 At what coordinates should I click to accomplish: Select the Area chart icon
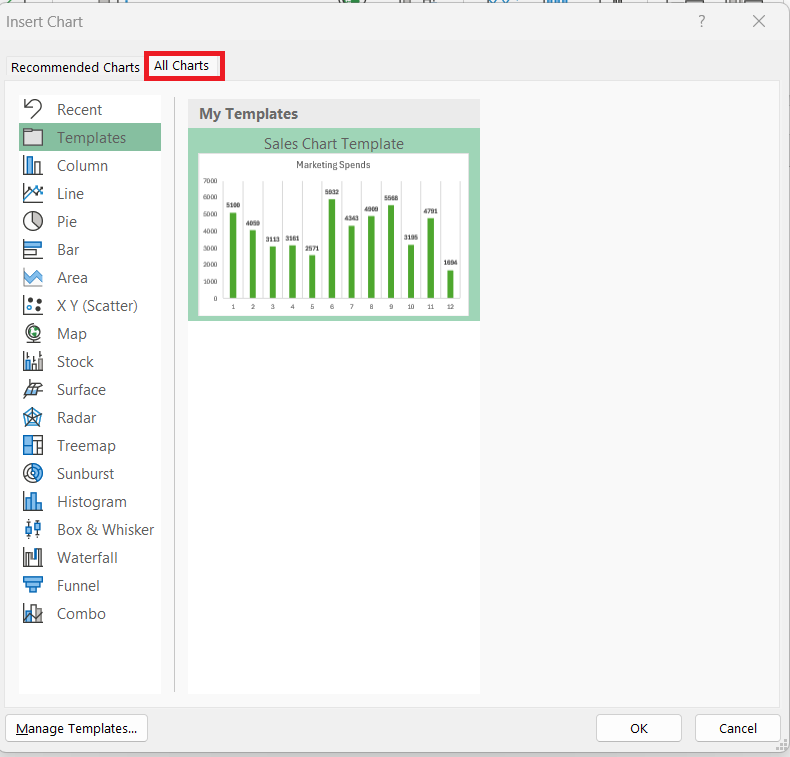tap(33, 277)
